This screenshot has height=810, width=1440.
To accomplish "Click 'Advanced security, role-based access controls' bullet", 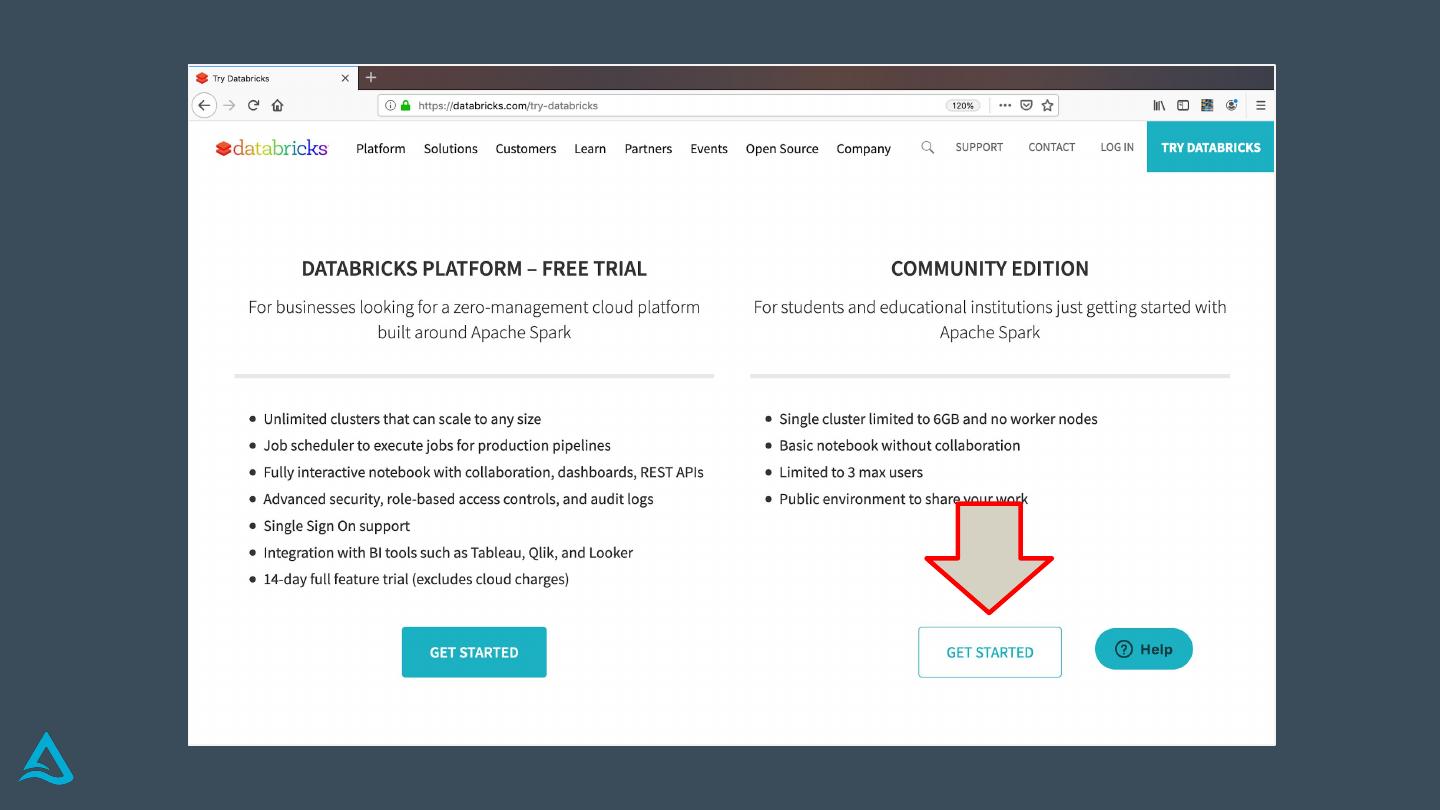I will click(x=458, y=499).
